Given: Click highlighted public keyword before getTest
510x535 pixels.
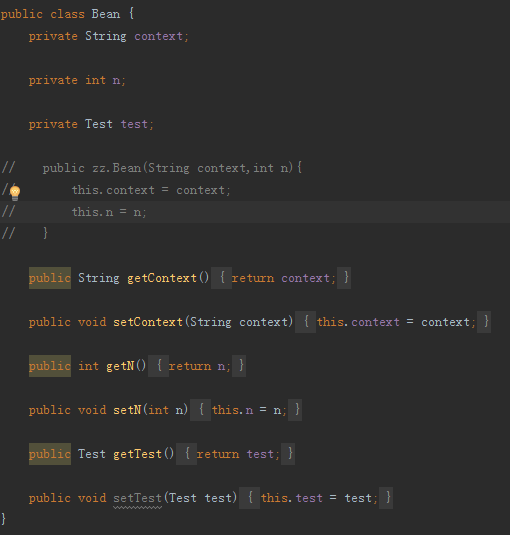Looking at the screenshot, I should tap(50, 454).
